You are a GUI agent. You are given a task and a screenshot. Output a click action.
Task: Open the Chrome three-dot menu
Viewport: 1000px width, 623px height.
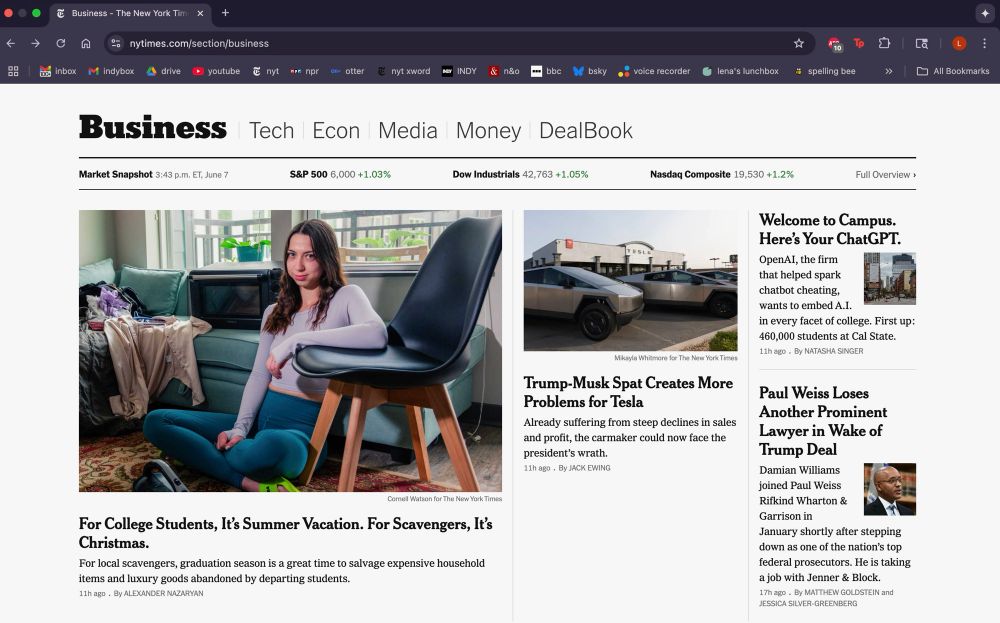tap(984, 43)
